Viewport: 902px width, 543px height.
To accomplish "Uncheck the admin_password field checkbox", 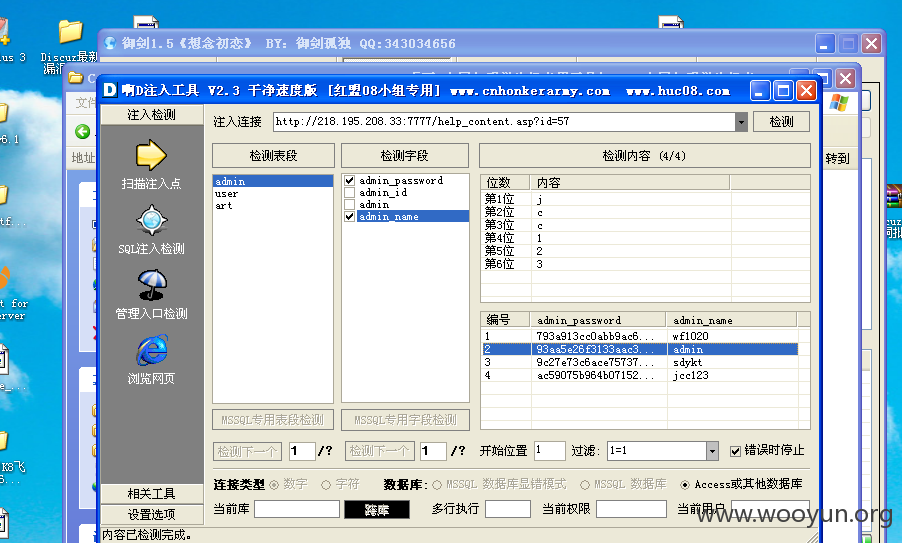I will click(349, 181).
